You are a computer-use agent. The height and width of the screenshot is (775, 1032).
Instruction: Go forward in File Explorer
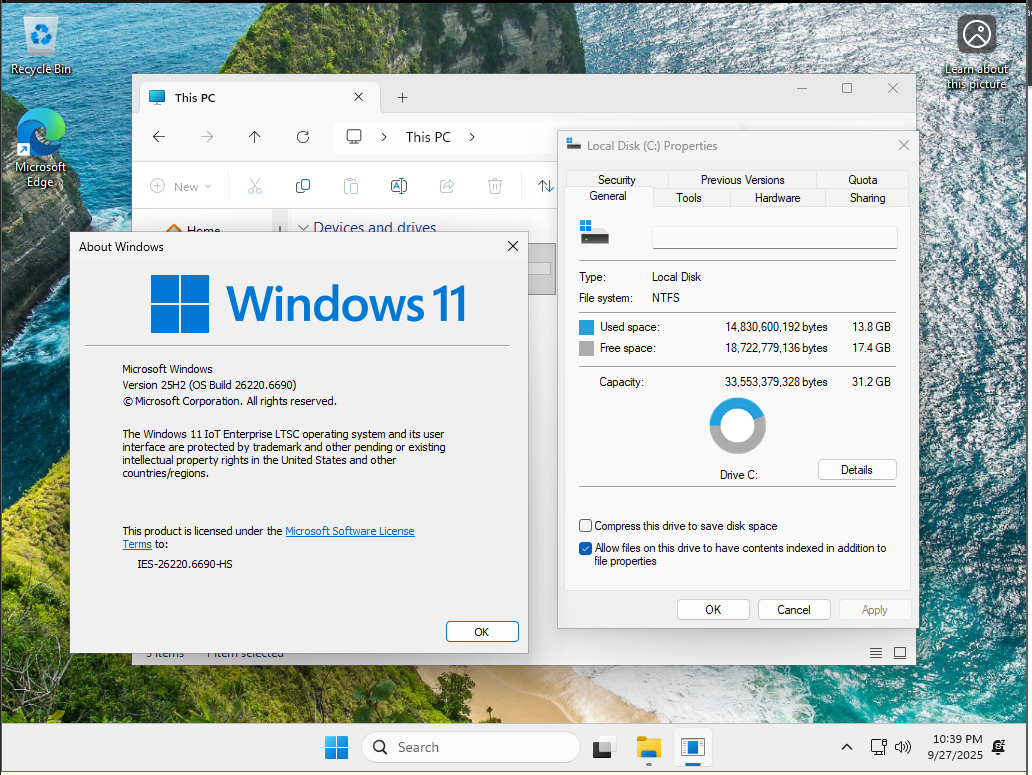[x=207, y=137]
